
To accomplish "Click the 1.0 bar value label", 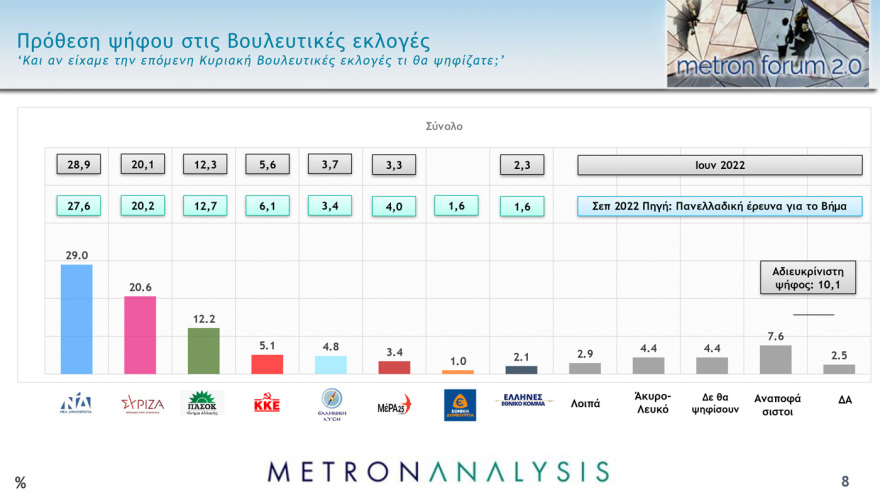I will click(458, 361).
